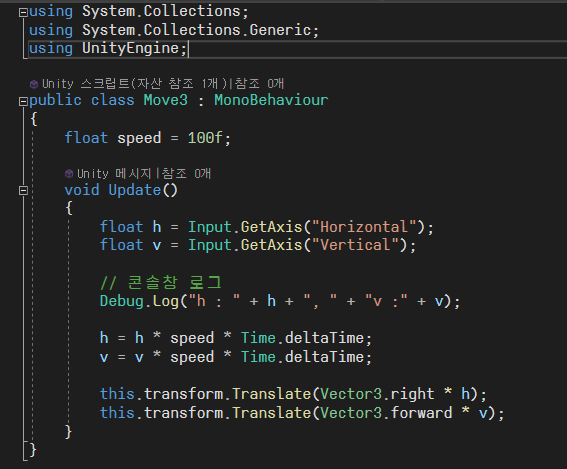Click the 'void' keyword
The width and height of the screenshot is (567, 469).
click(82, 190)
